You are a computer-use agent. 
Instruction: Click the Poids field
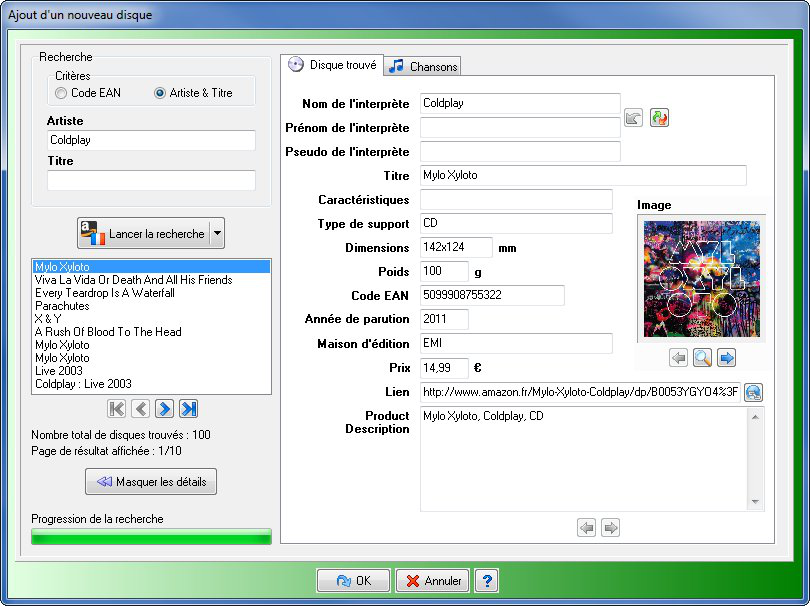(444, 271)
